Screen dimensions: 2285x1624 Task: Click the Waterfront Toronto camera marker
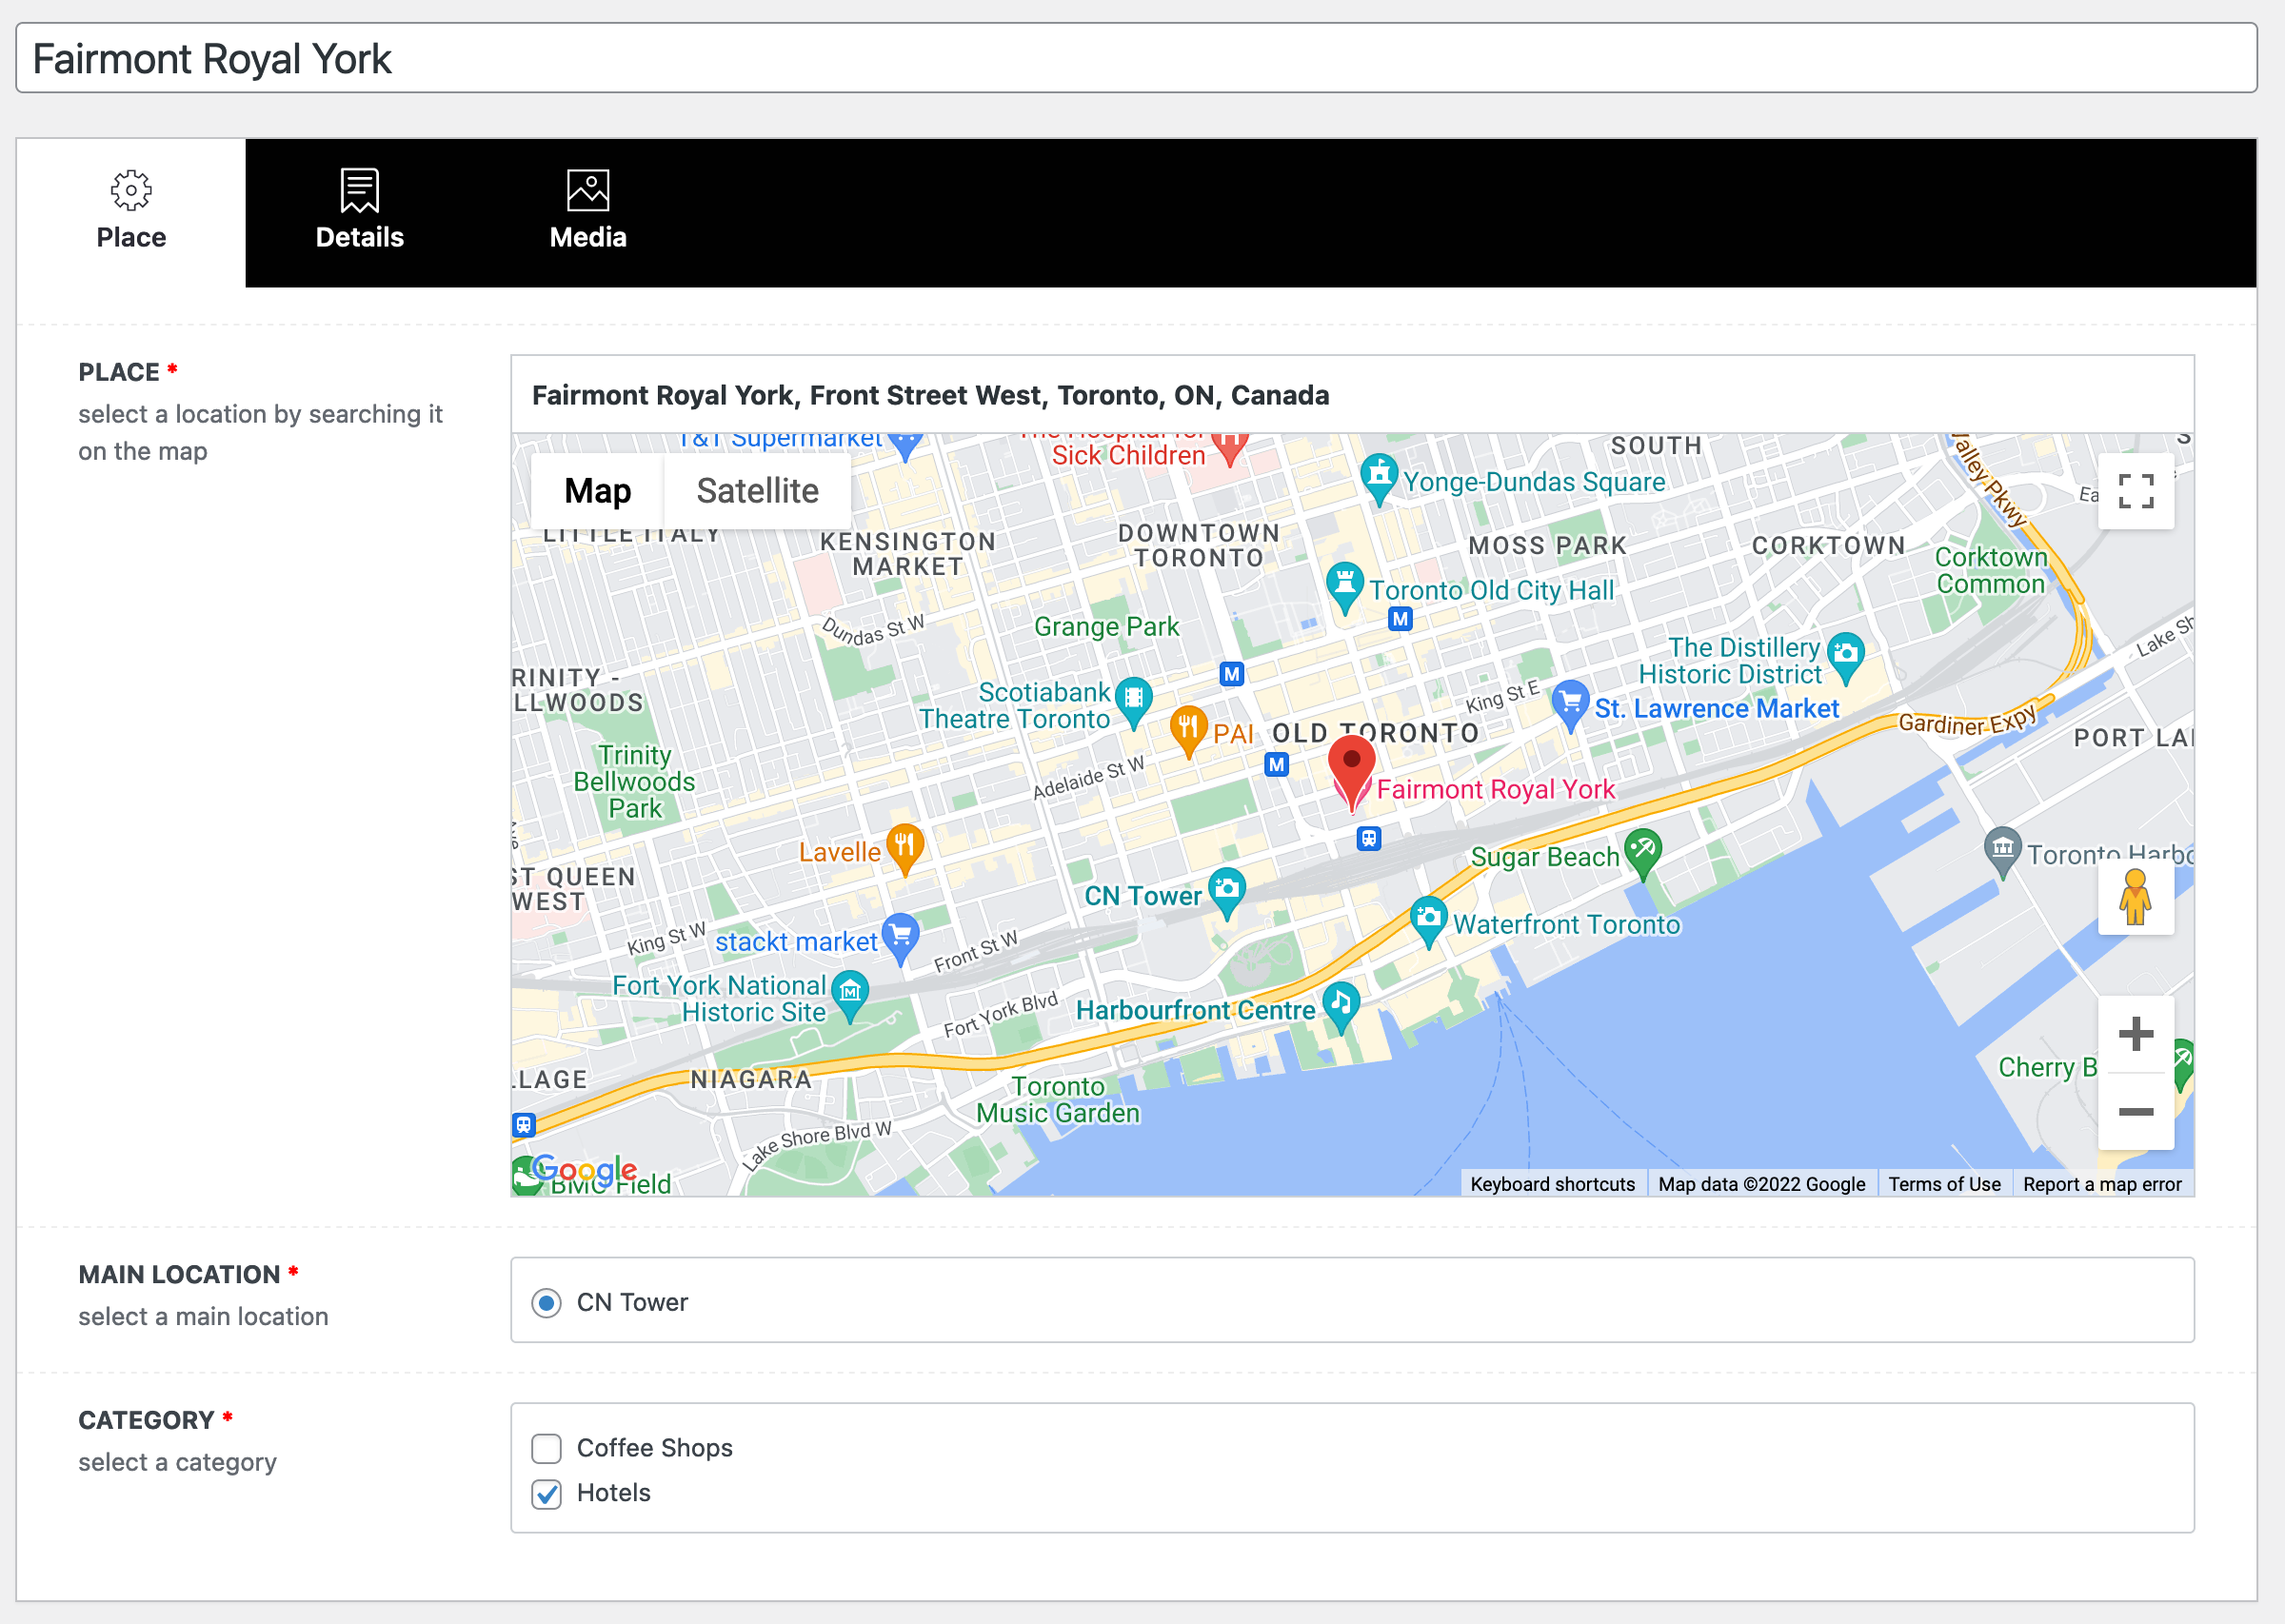pos(1428,920)
